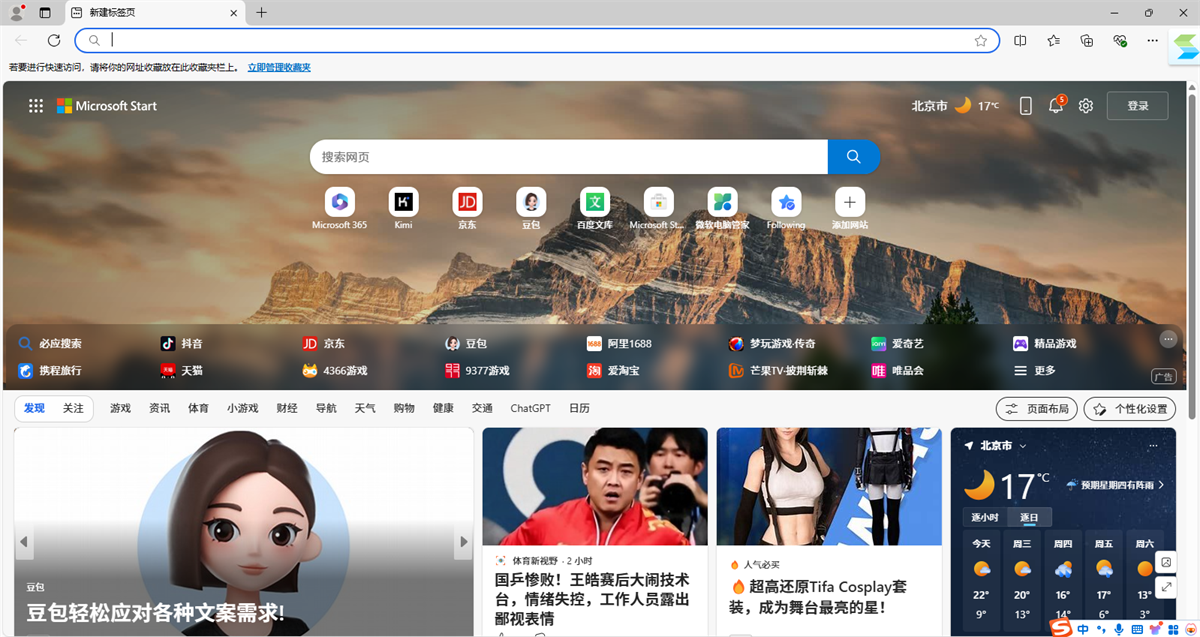Viewport: 1200px width, 637px height.
Task: Click the 搜索网页 search box
Action: click(x=569, y=157)
